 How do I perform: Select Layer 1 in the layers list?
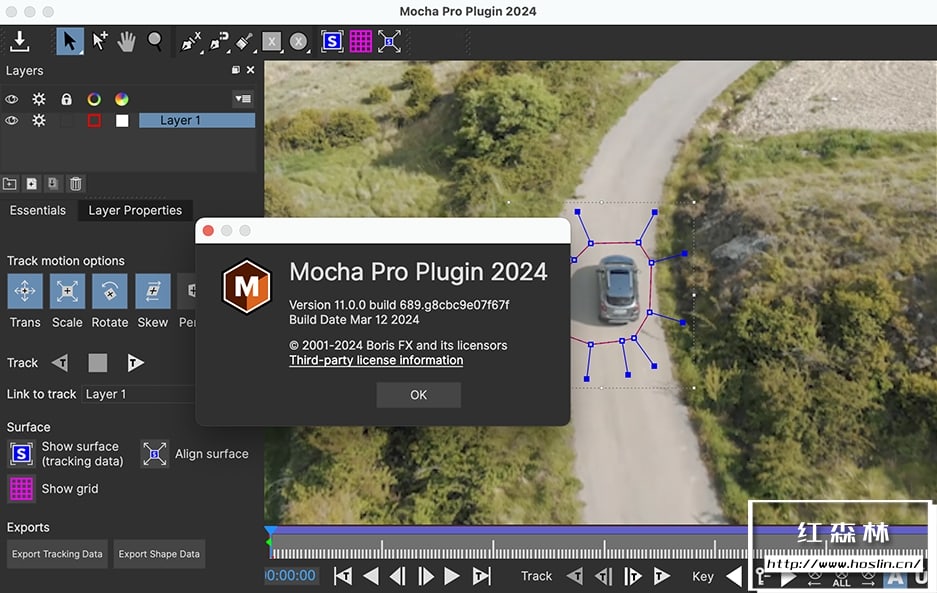click(x=197, y=120)
